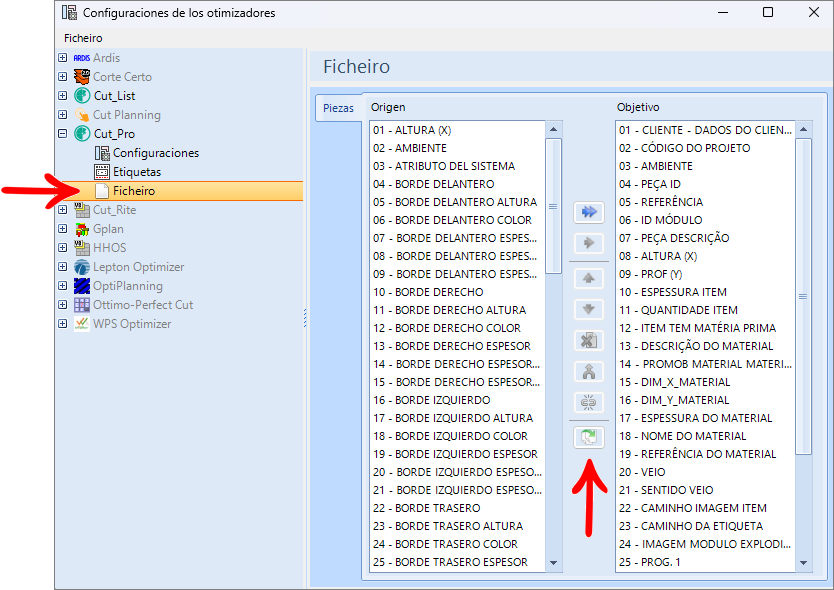
Task: Select '10 - BORDE DERECHO' in Origen
Action: point(458,293)
